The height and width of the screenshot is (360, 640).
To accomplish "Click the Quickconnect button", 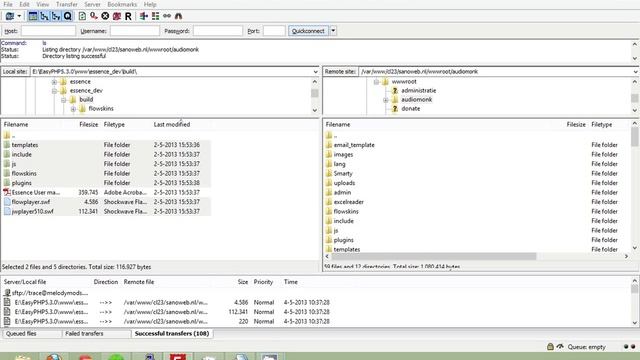I will point(308,31).
